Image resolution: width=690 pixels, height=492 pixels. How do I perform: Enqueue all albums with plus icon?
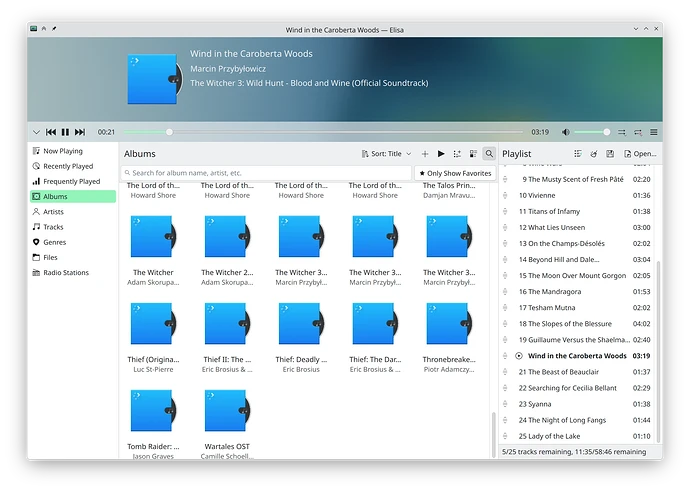pyautogui.click(x=425, y=154)
